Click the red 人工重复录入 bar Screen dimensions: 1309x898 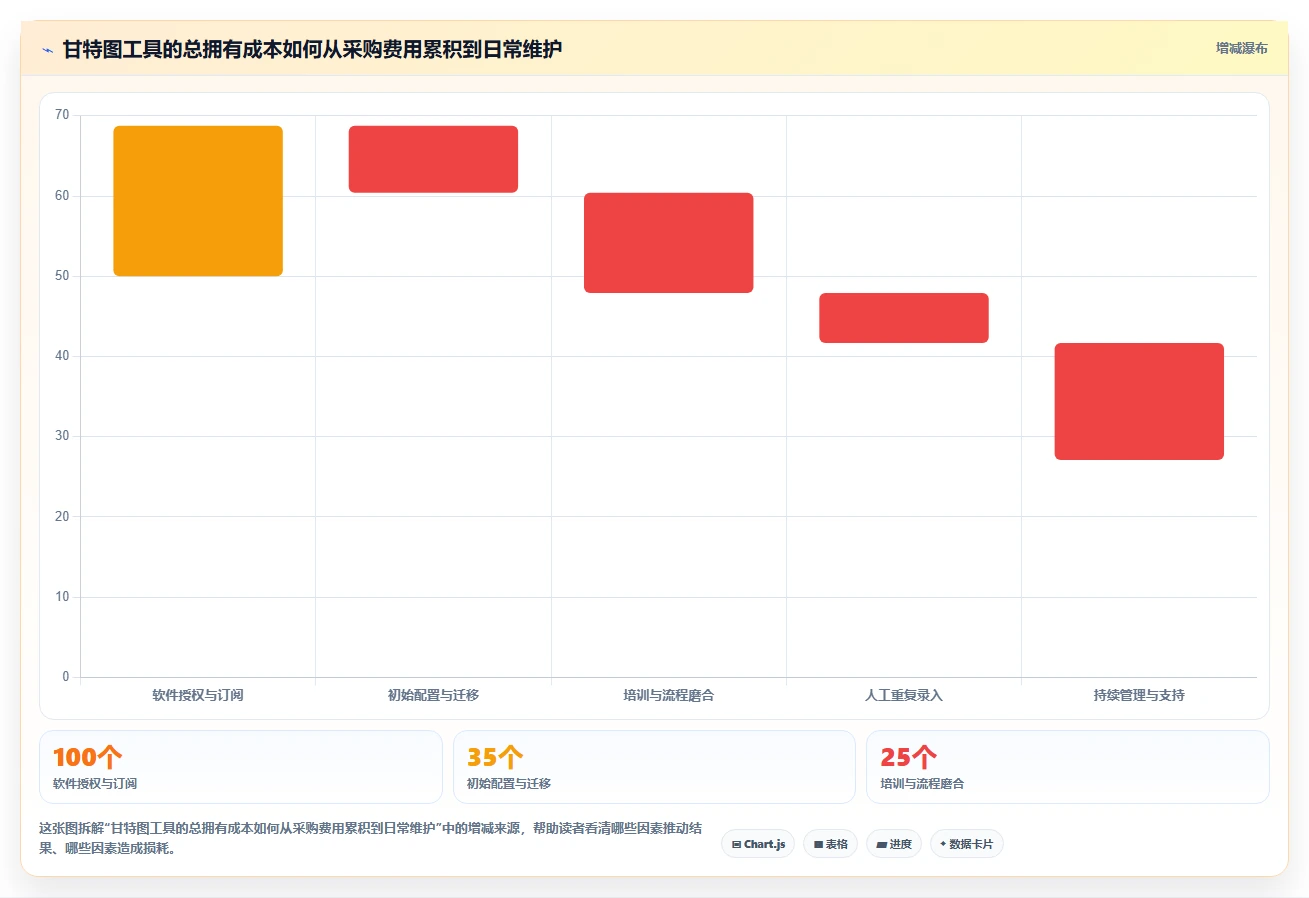[904, 318]
